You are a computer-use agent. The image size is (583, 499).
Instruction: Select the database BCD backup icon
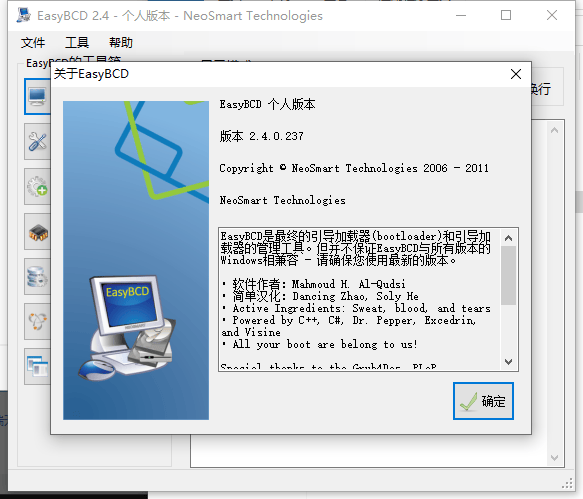38,277
